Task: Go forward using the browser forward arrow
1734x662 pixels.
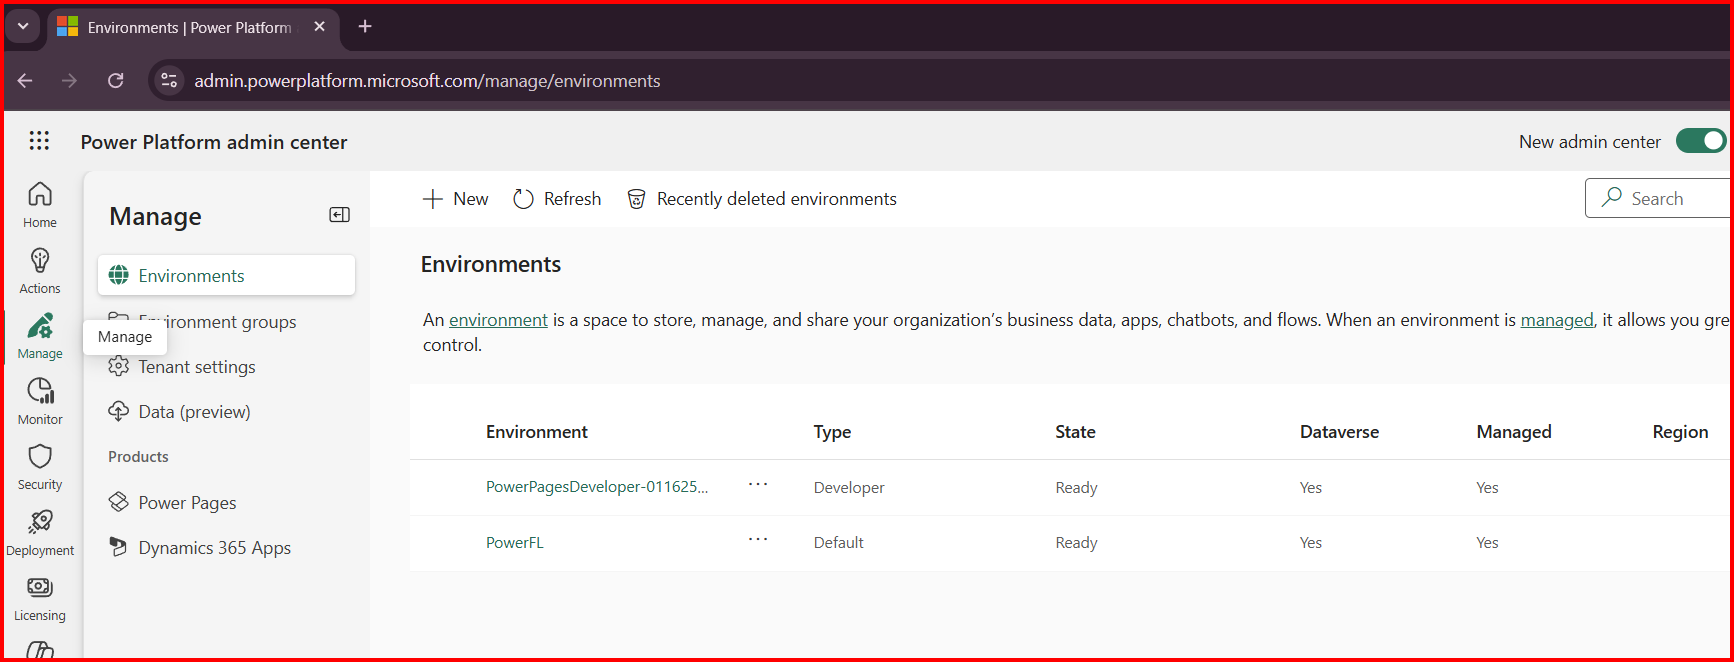Action: 69,81
